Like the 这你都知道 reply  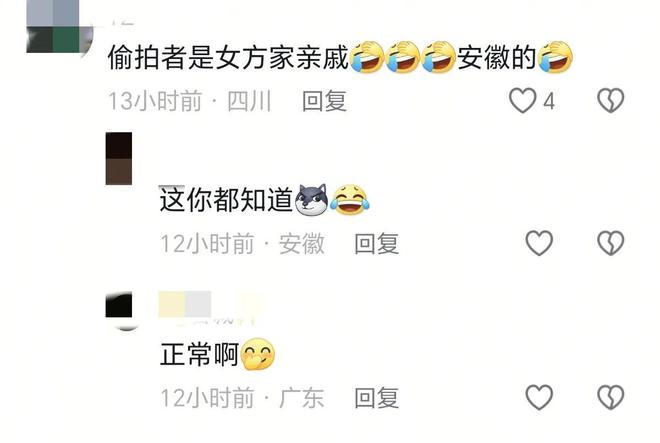(539, 243)
